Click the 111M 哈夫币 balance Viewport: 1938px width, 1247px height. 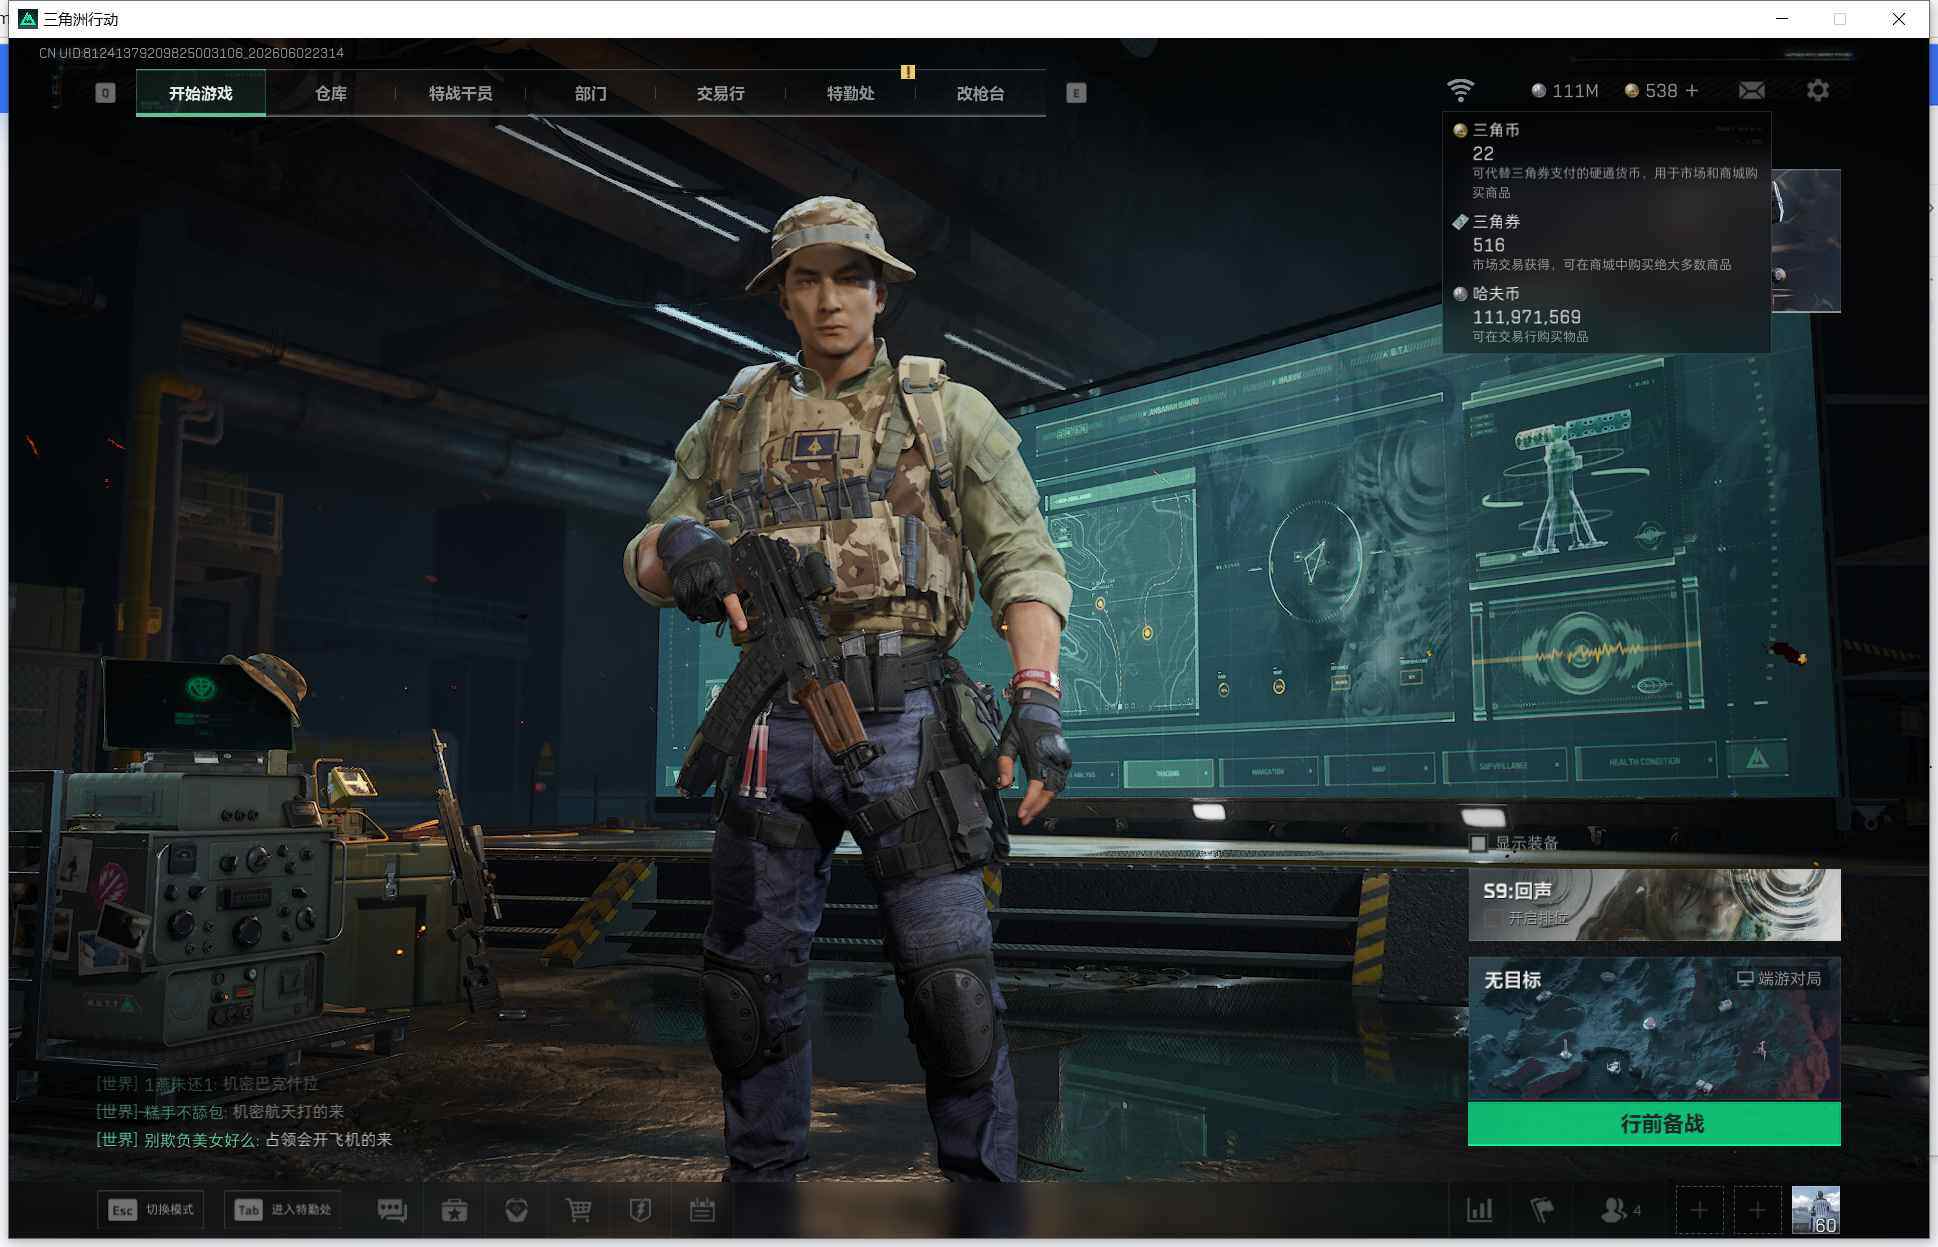click(1565, 91)
